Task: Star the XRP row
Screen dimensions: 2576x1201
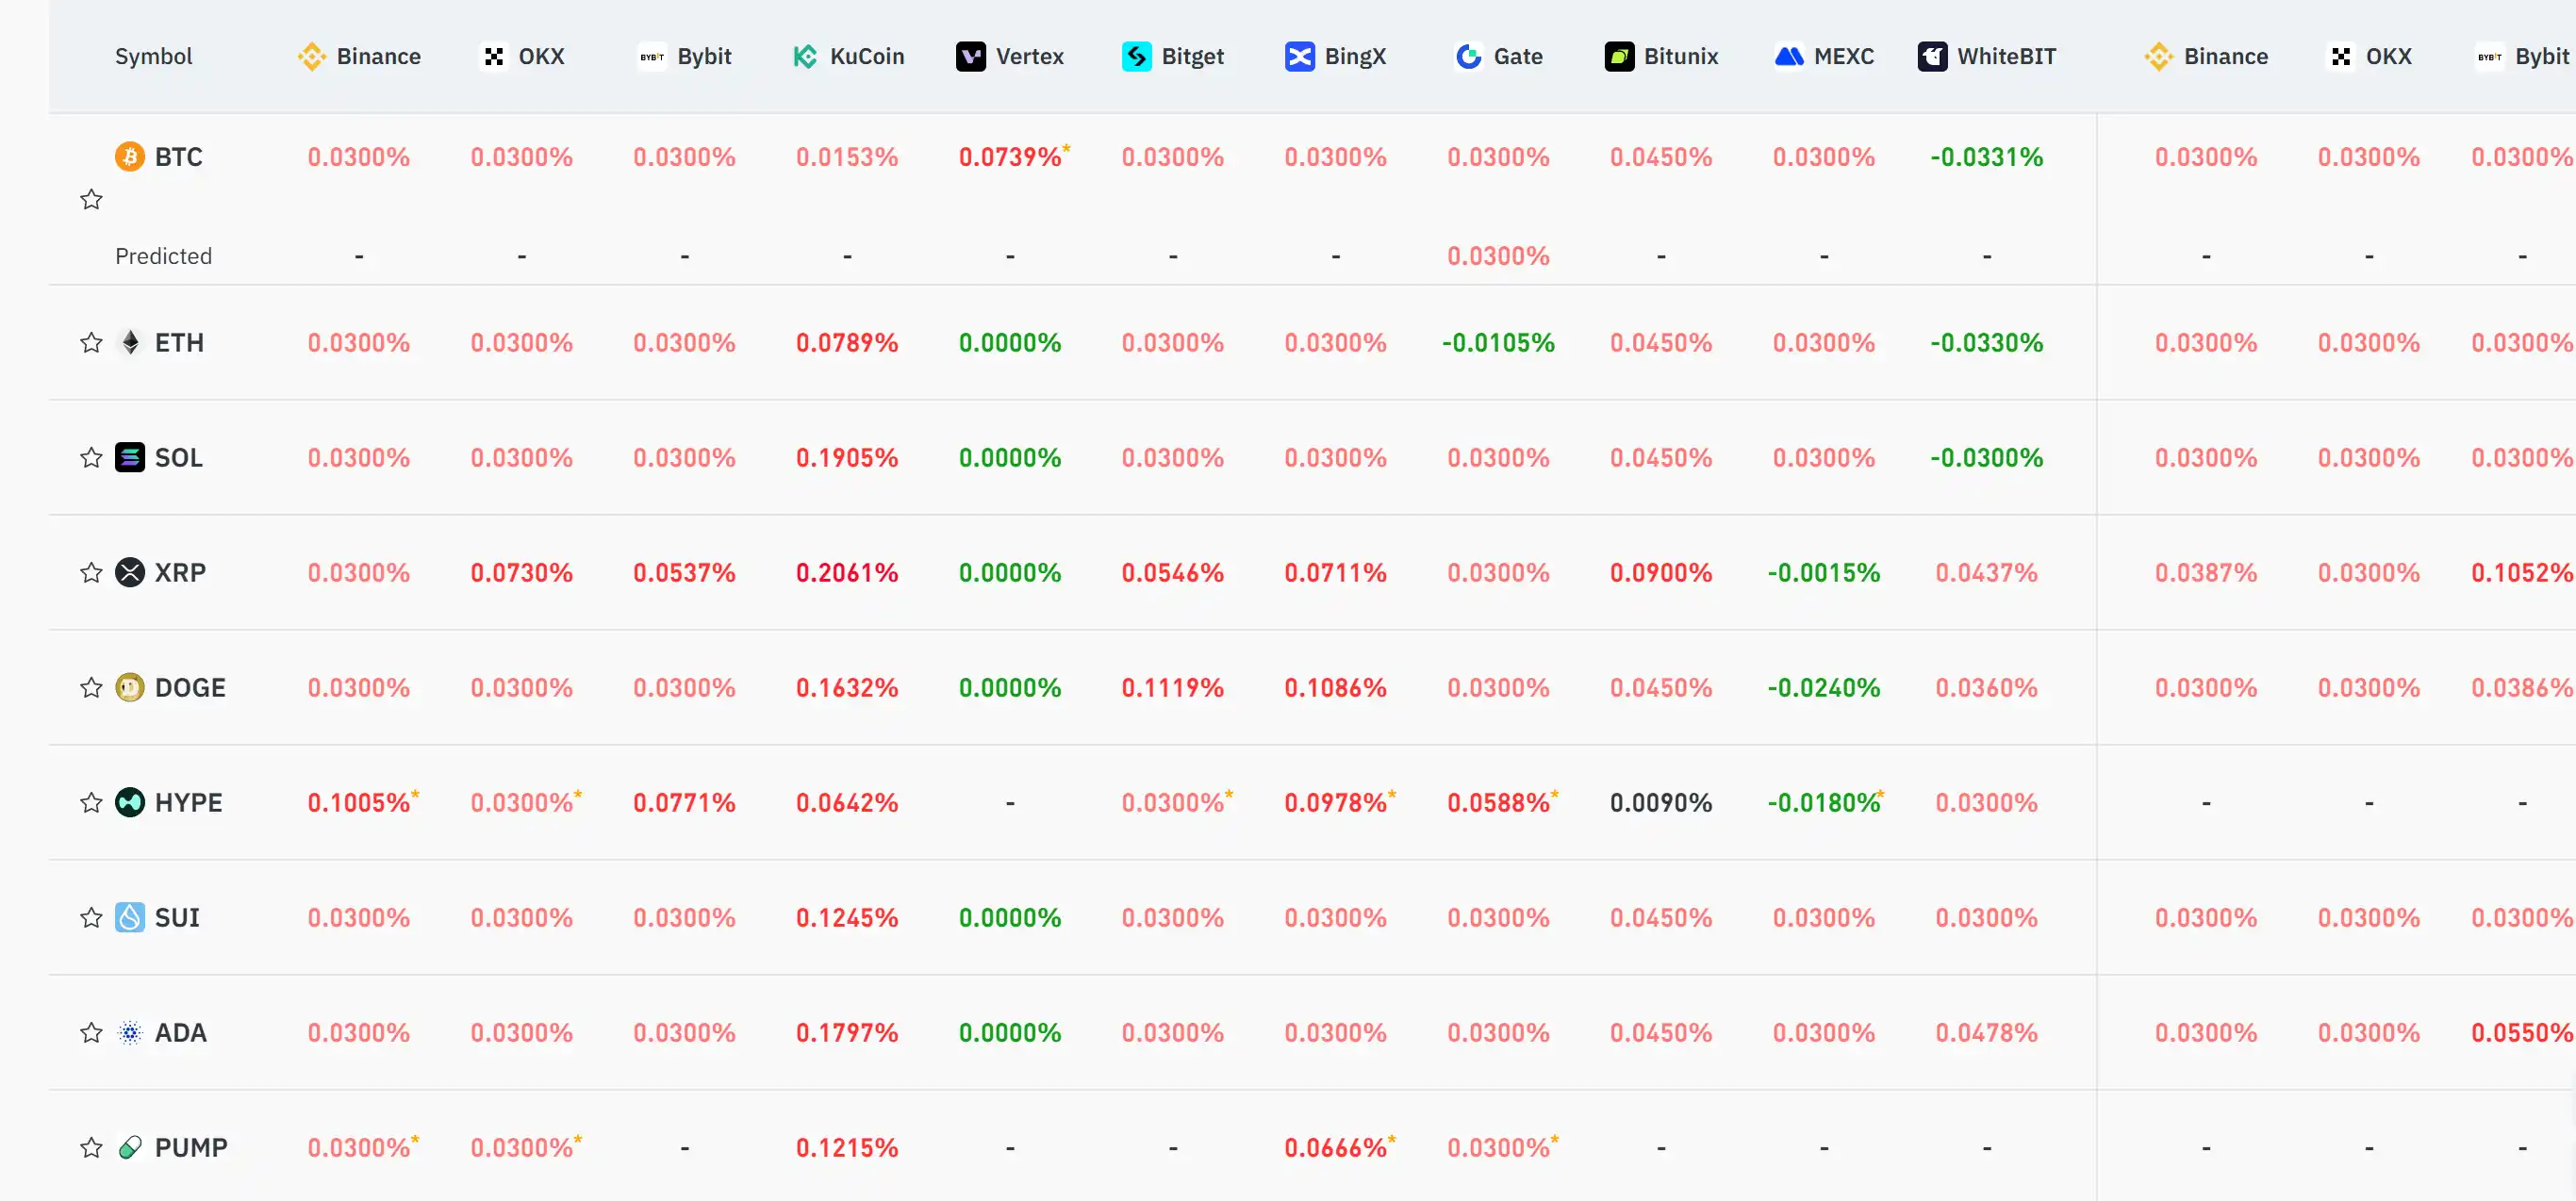Action: tap(91, 573)
